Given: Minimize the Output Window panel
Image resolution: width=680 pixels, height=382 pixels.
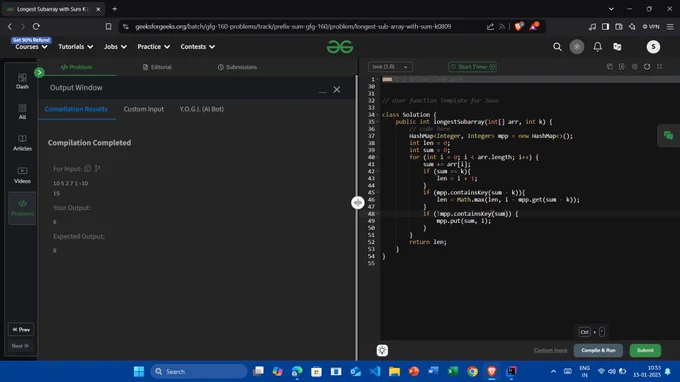Looking at the screenshot, I should click(322, 91).
